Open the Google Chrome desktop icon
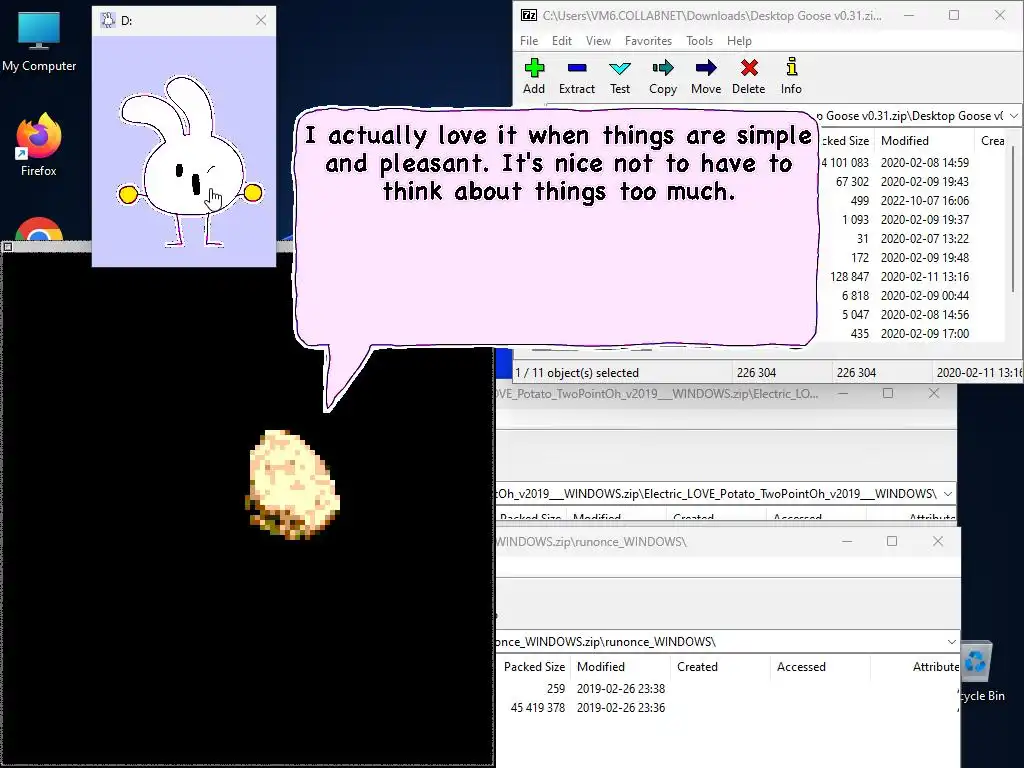1024x768 pixels. [x=39, y=229]
